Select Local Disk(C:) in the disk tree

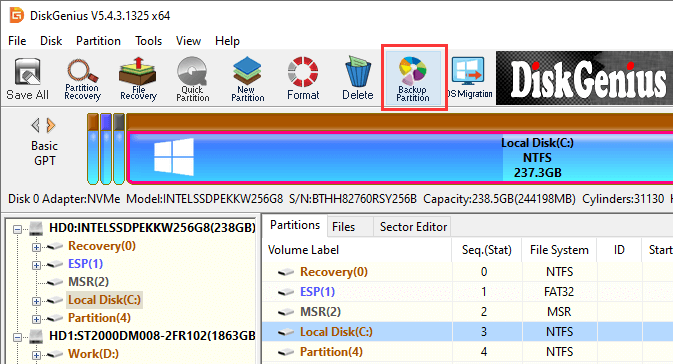(x=104, y=300)
